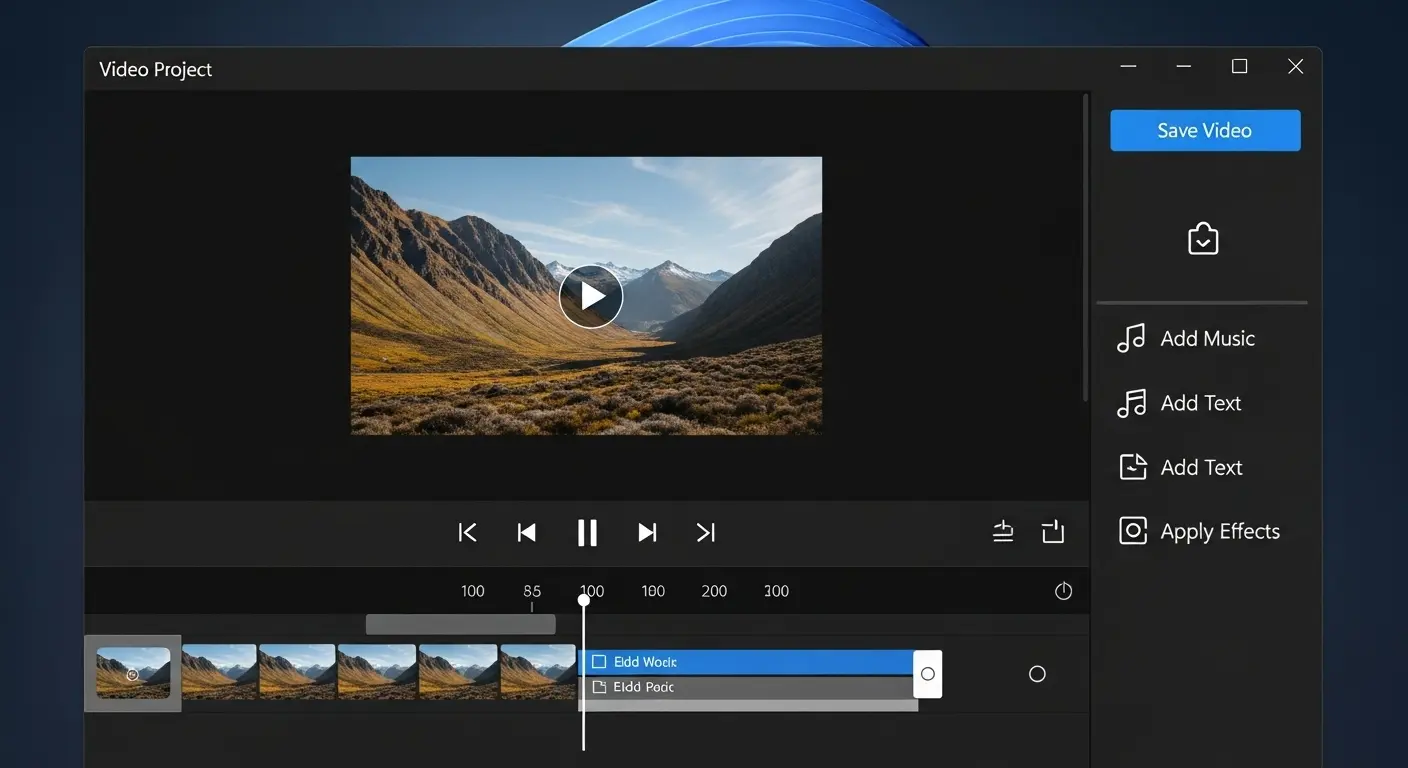
Task: Click the play button overlay on video preview
Action: [x=590, y=296]
